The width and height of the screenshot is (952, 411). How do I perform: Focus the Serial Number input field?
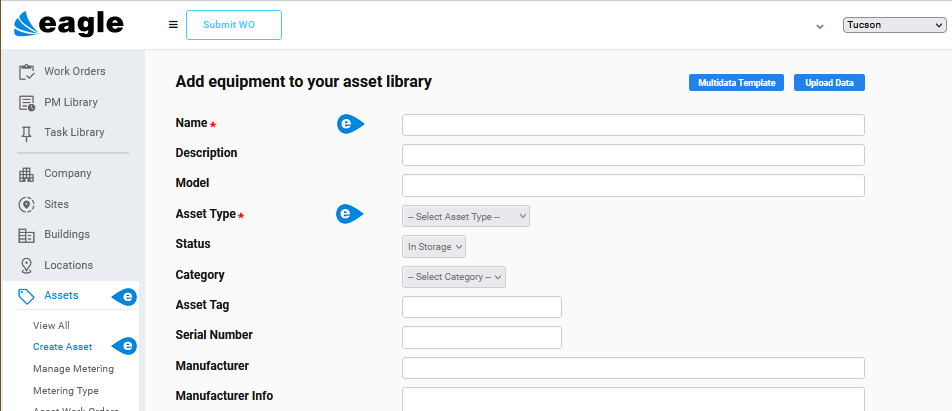482,338
